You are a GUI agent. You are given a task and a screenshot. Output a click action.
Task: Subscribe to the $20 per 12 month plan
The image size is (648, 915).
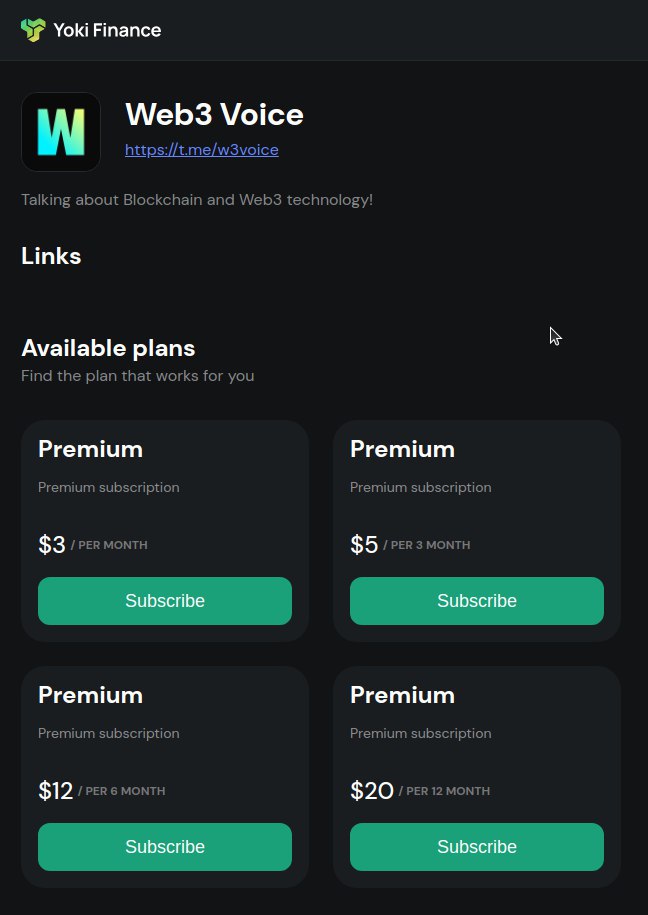click(477, 847)
